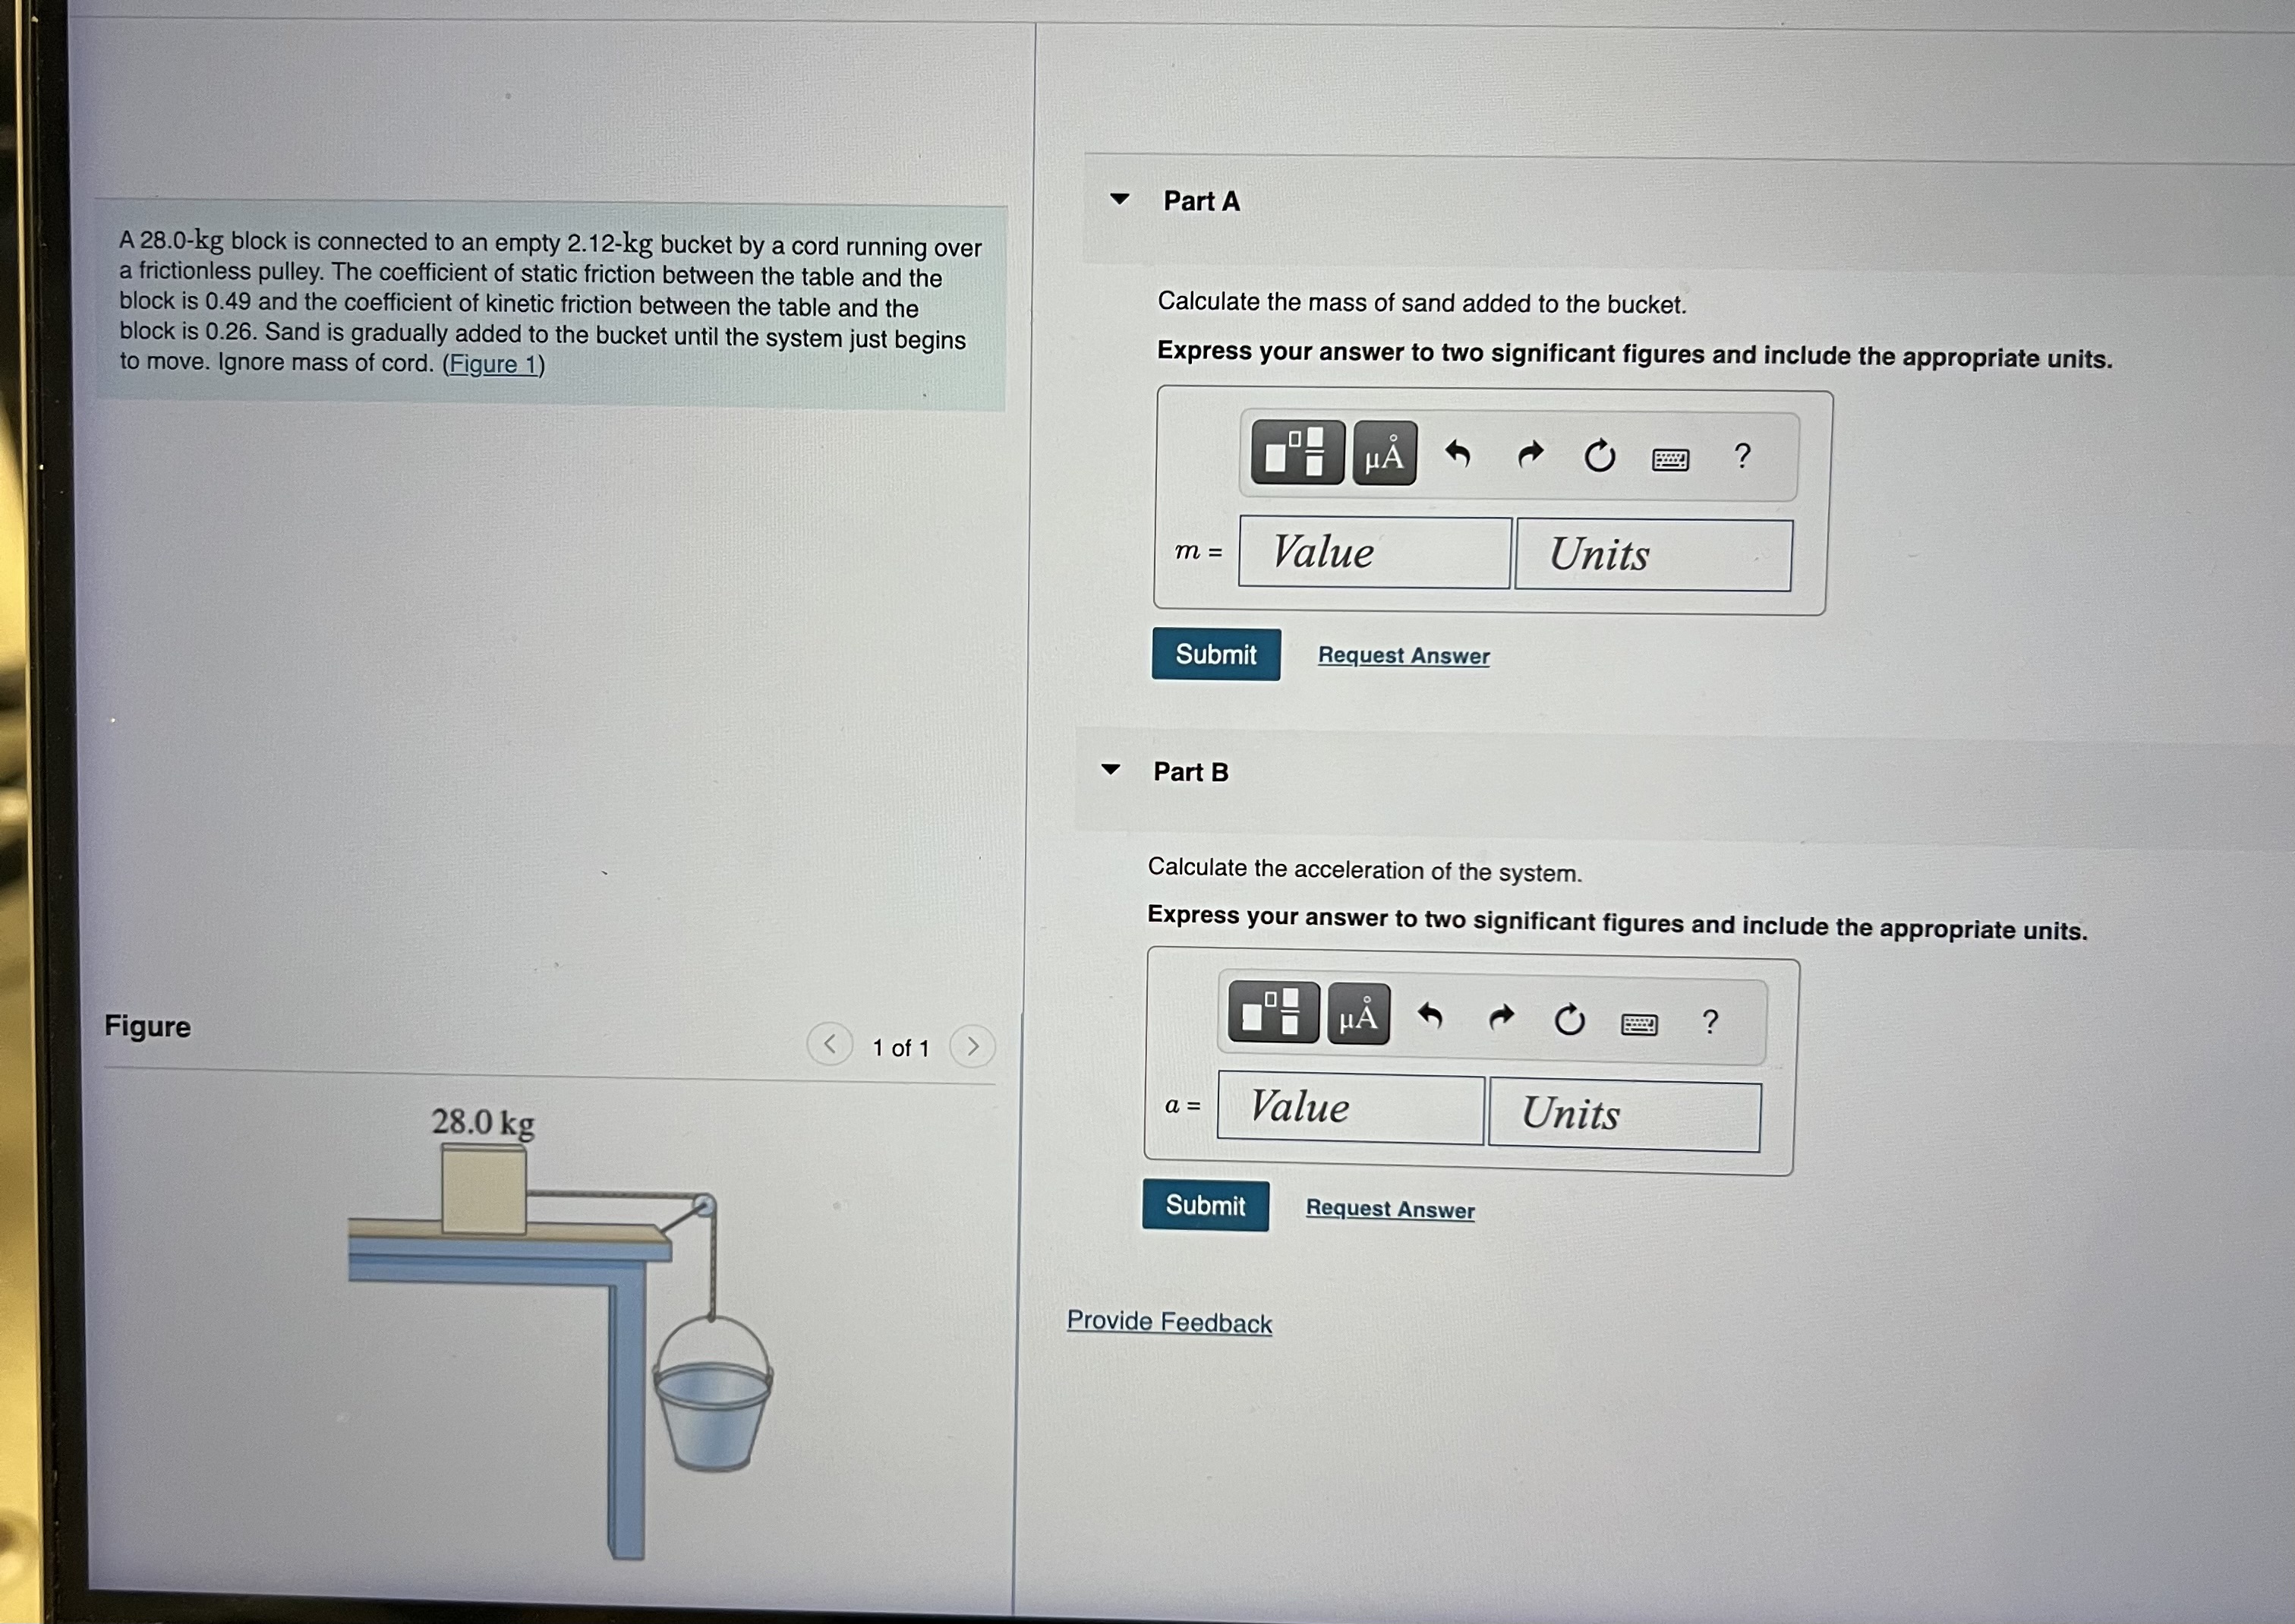Open the Figure 1 link in problem text
2295x1624 pixels.
[493, 364]
